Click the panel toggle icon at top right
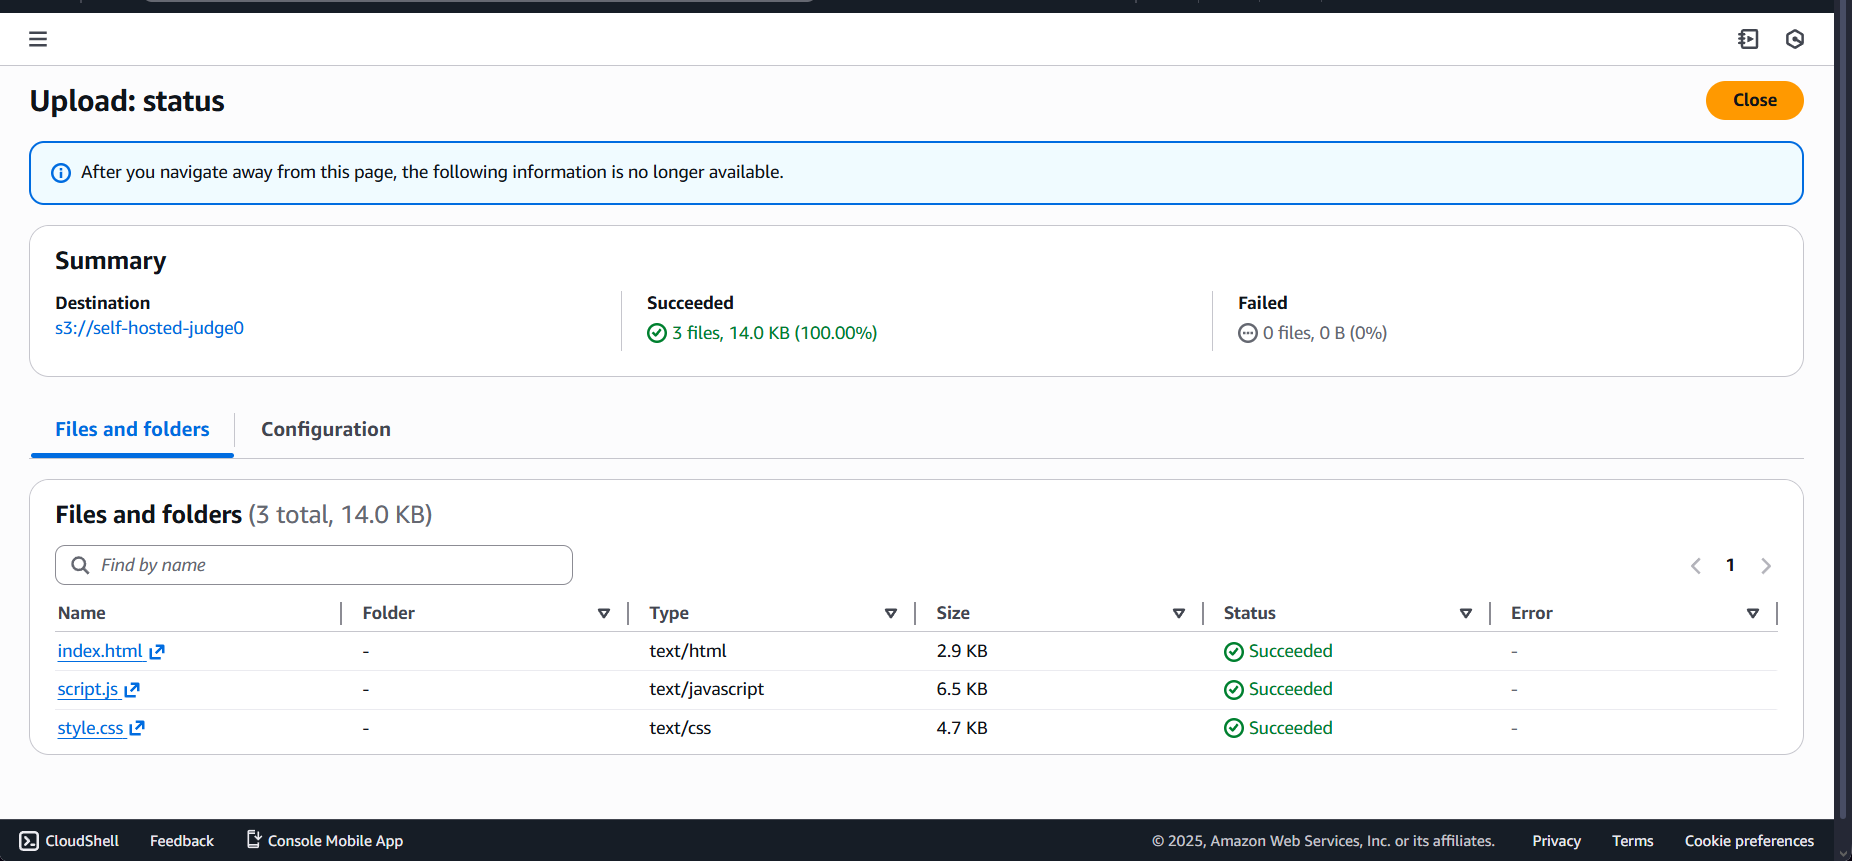This screenshot has width=1852, height=861. point(1748,39)
